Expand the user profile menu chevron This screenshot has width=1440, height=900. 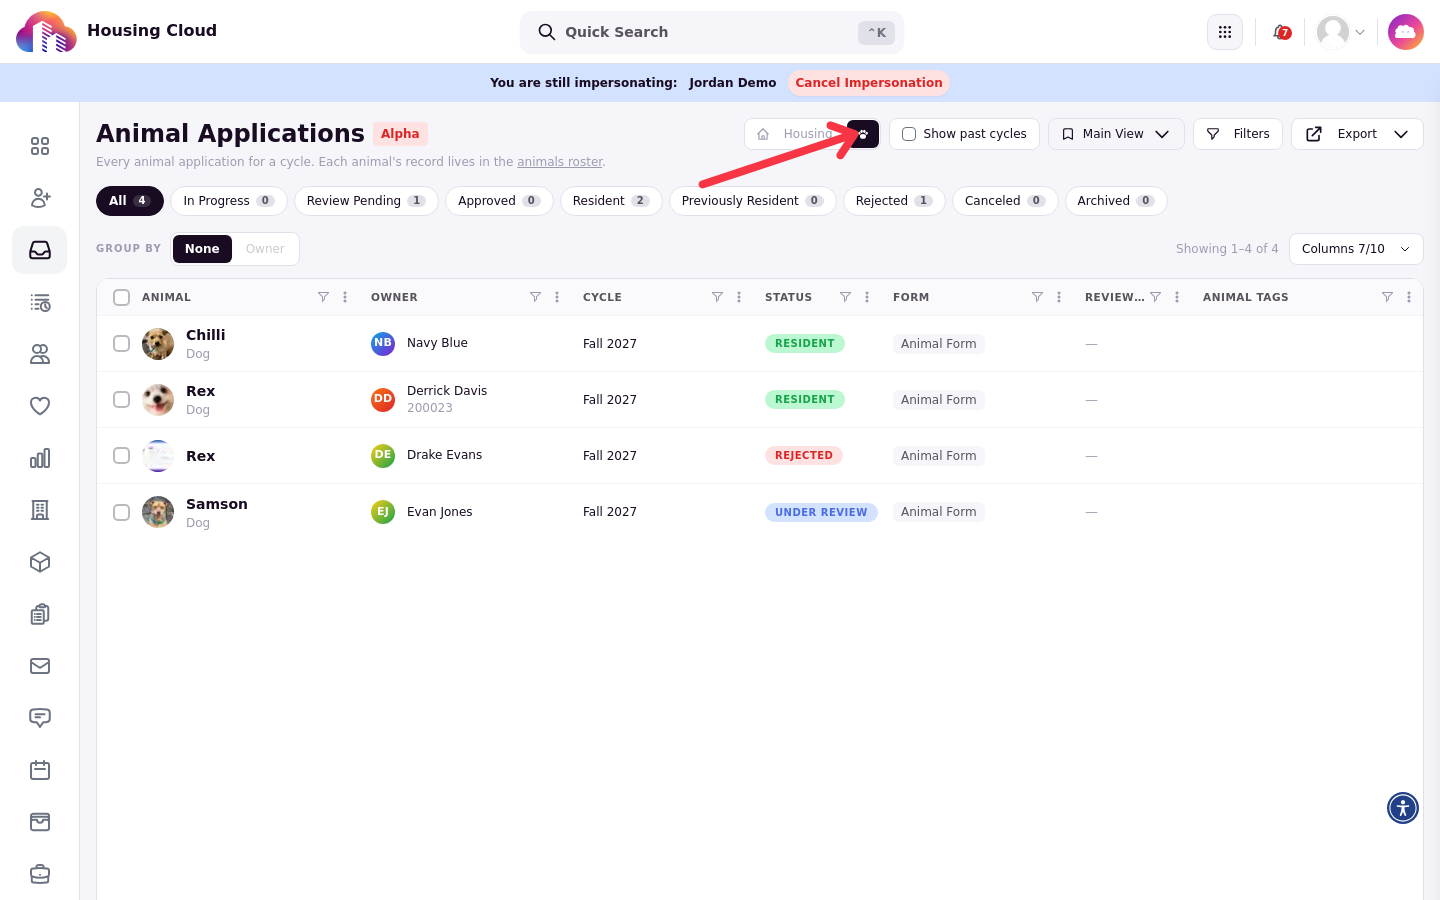click(1360, 32)
